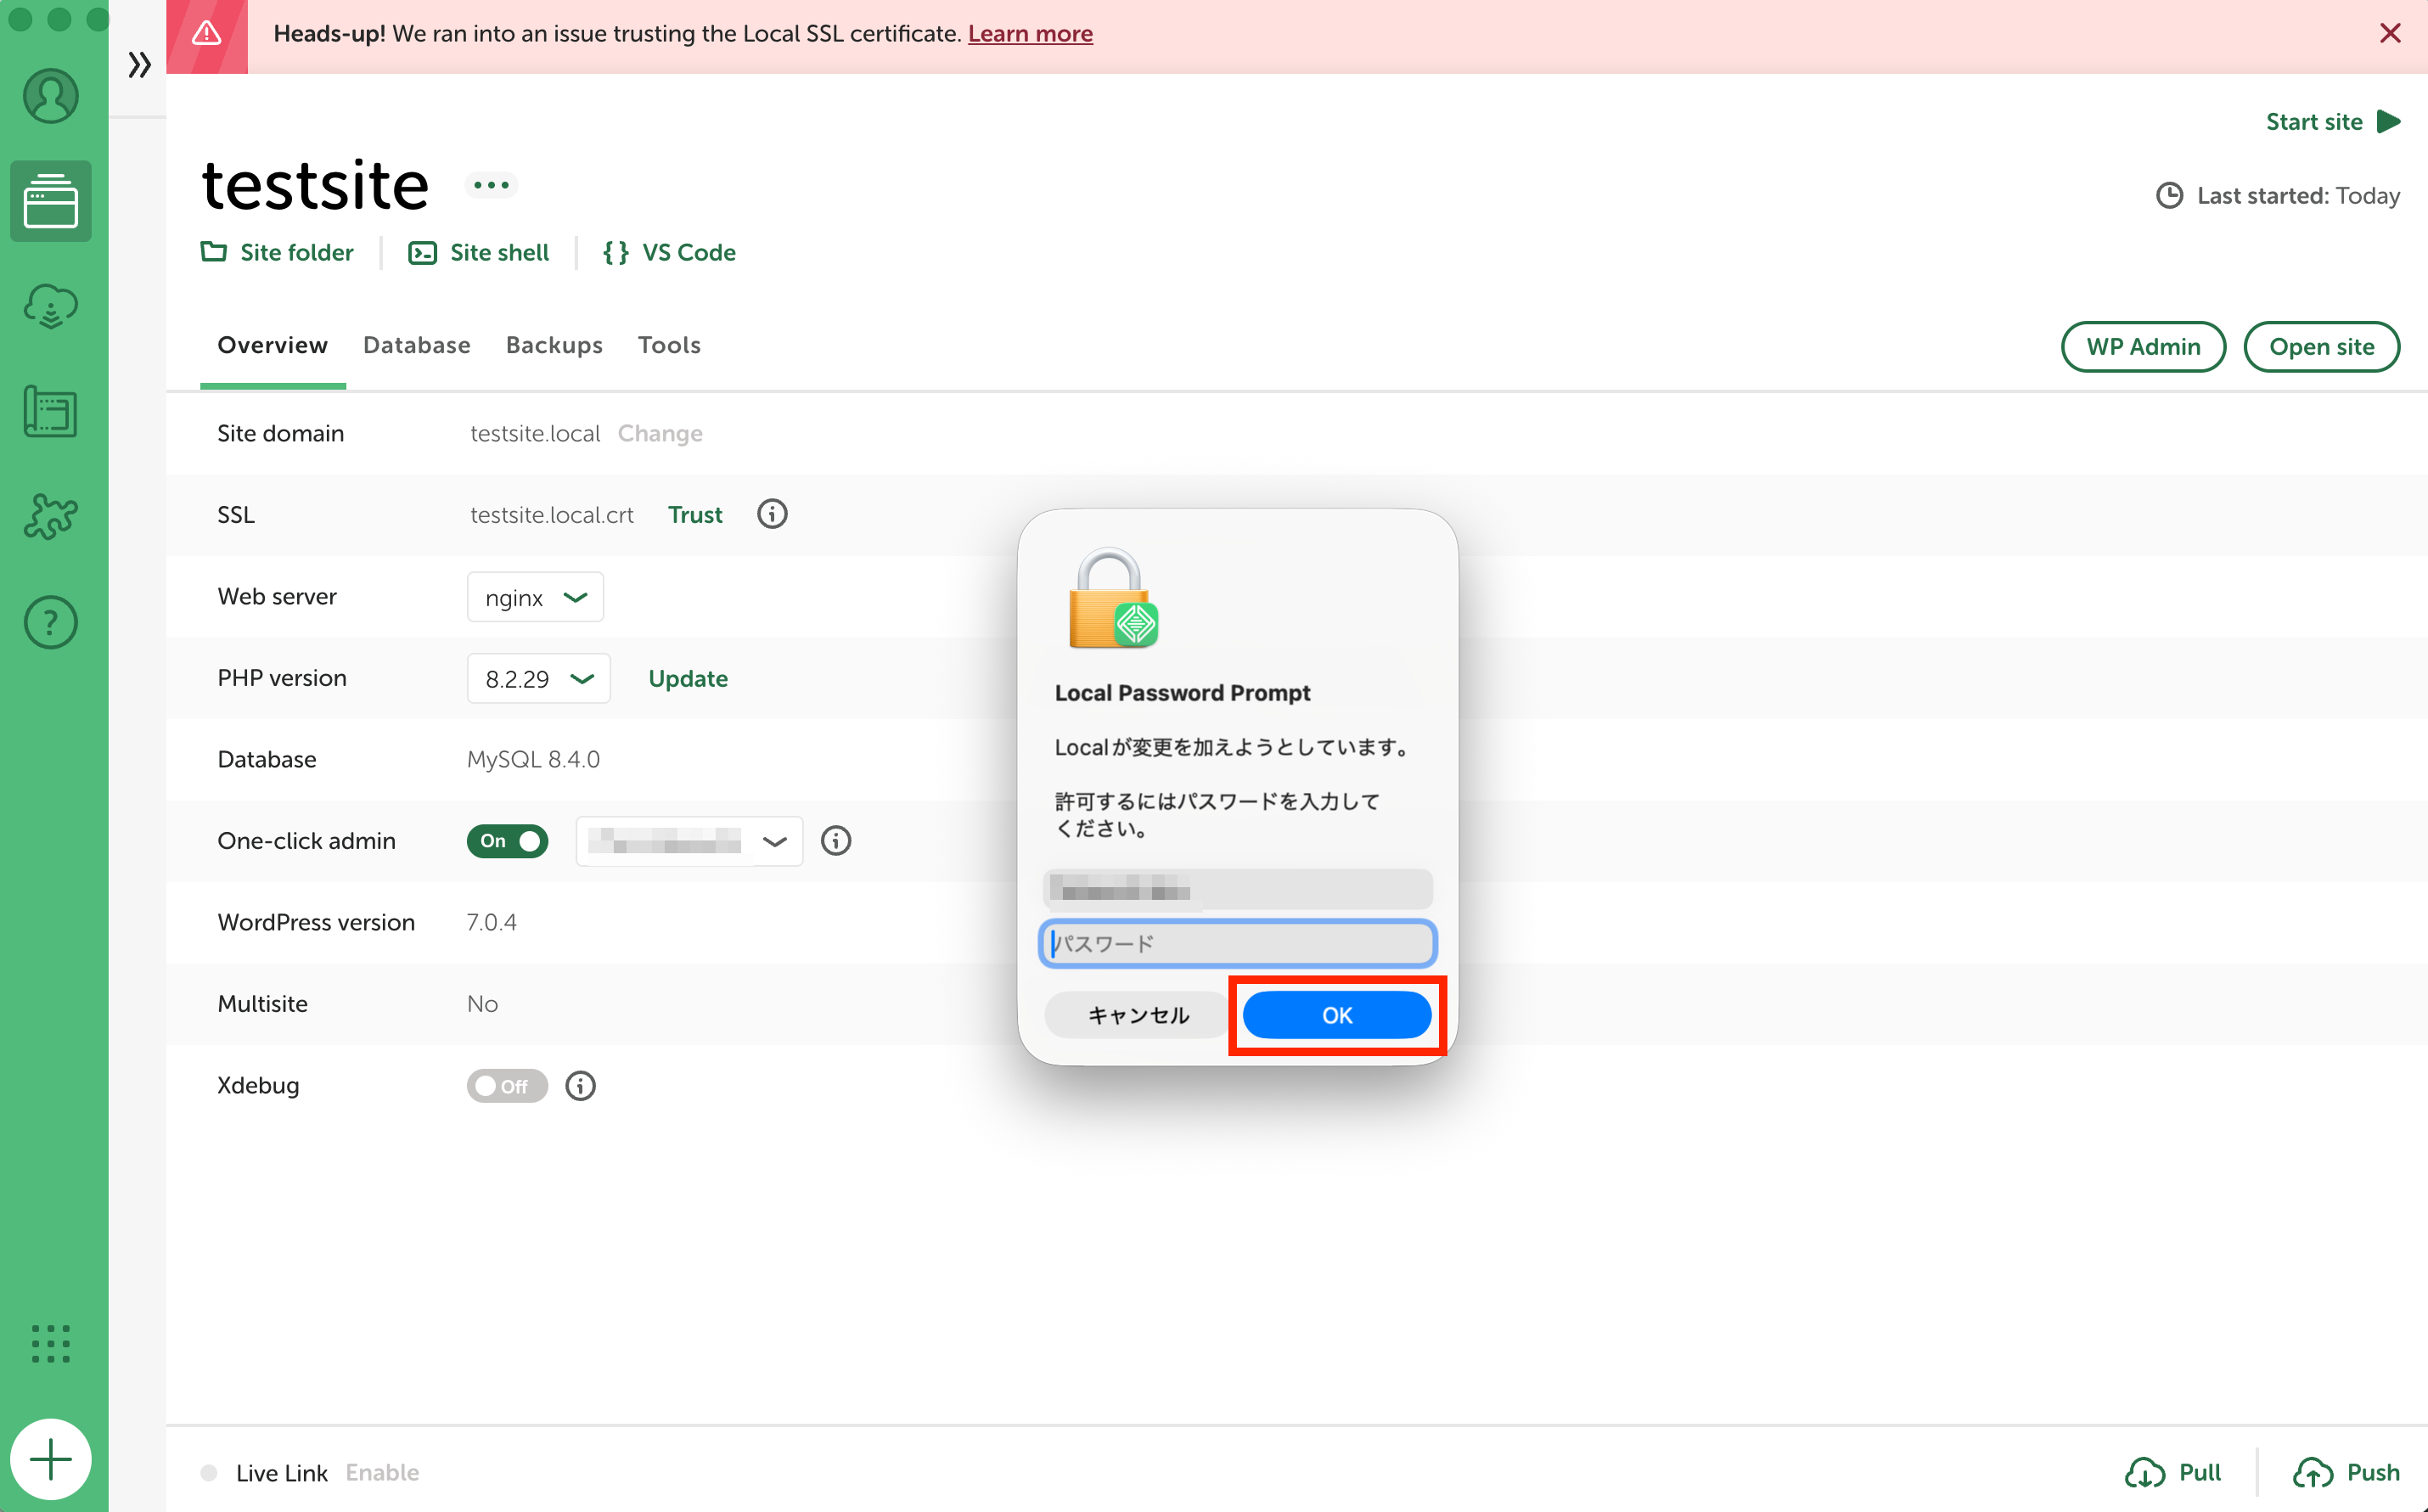Open the Blueprints sidebar icon
Image resolution: width=2428 pixels, height=1512 pixels.
50,412
